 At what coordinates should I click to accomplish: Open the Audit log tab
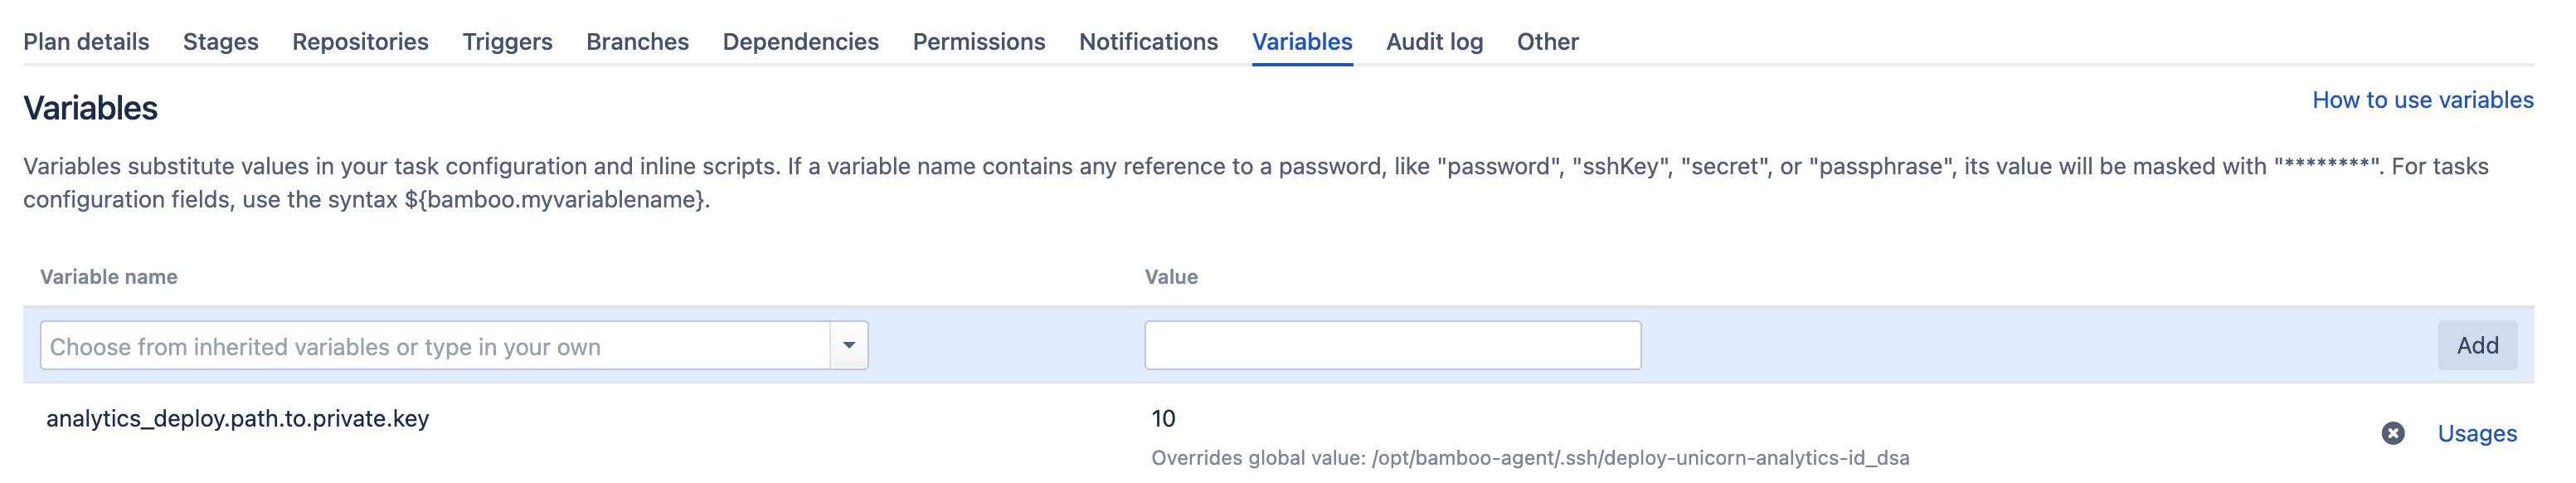[1434, 42]
